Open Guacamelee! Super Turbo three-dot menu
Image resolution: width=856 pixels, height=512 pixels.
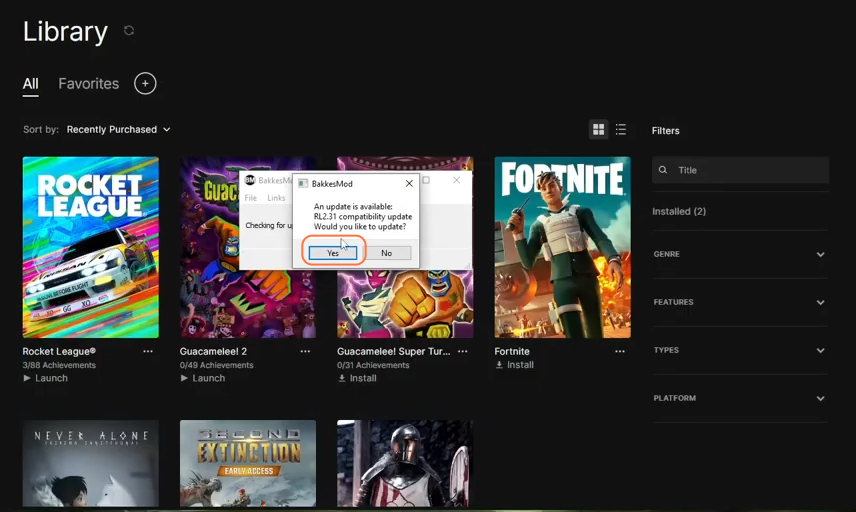click(x=462, y=352)
